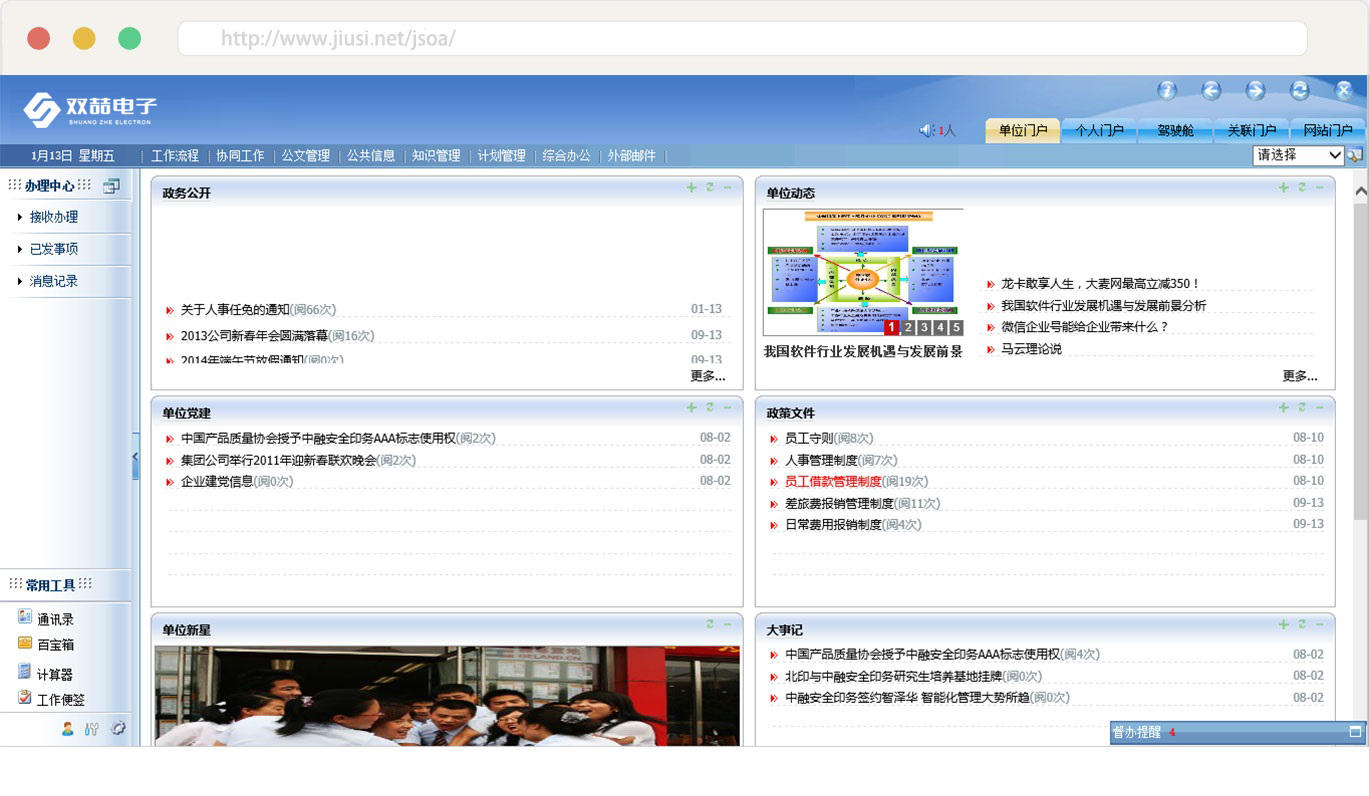Maximize the 督办提醒 reminder popup
Image resolution: width=1370 pixels, height=796 pixels.
(x=1355, y=732)
